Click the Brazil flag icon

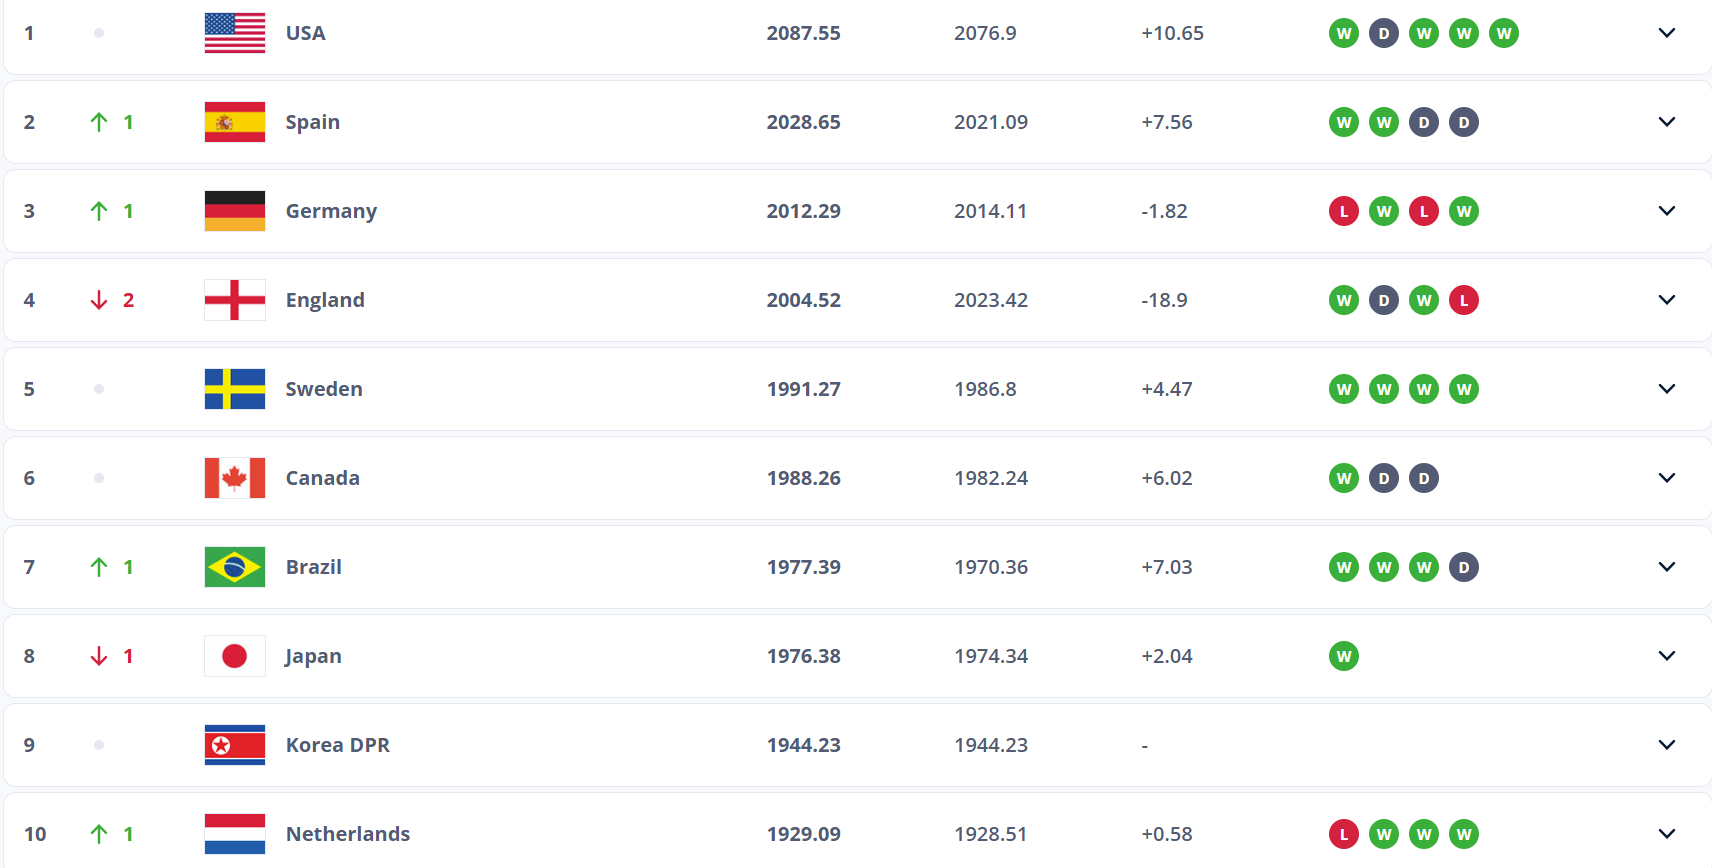[235, 567]
